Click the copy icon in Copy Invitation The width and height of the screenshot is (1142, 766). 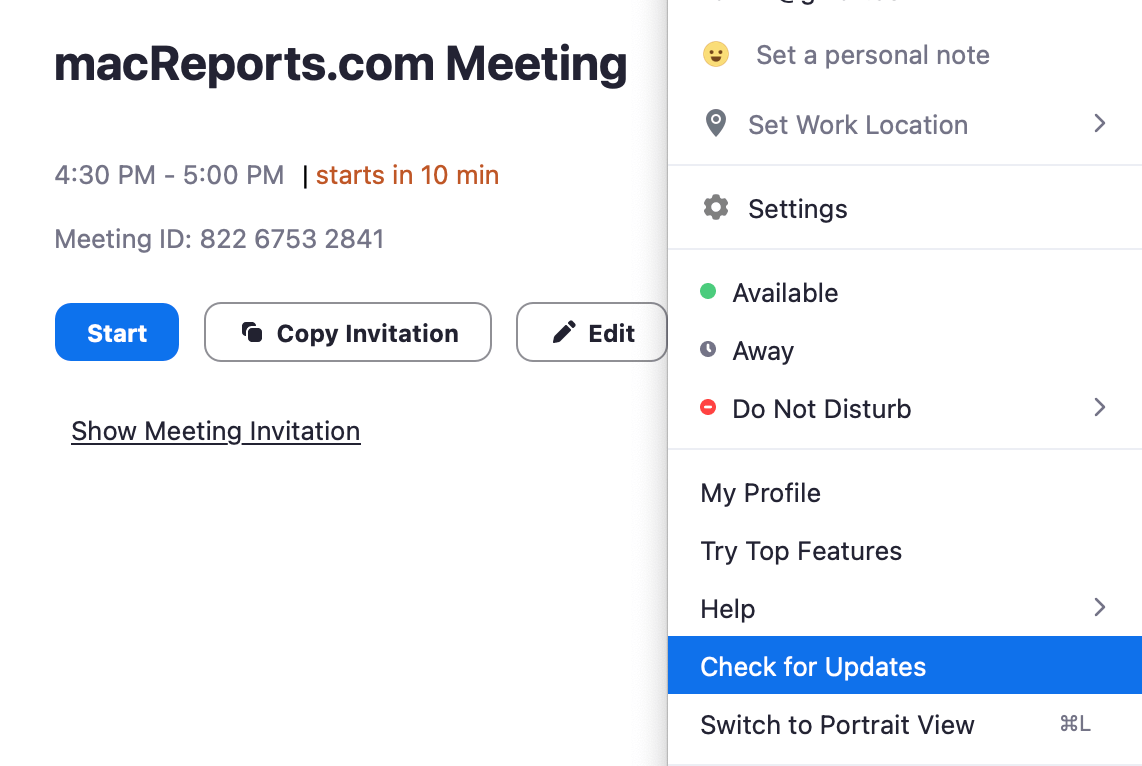click(251, 332)
